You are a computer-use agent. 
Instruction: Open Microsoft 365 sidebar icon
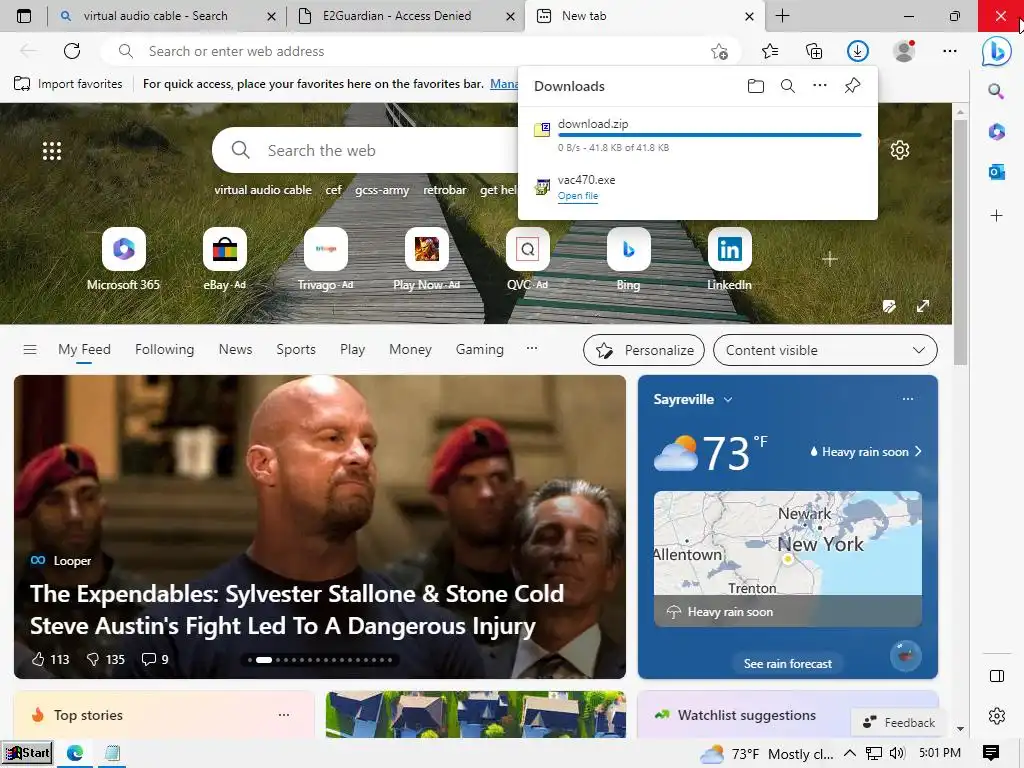pos(997,131)
